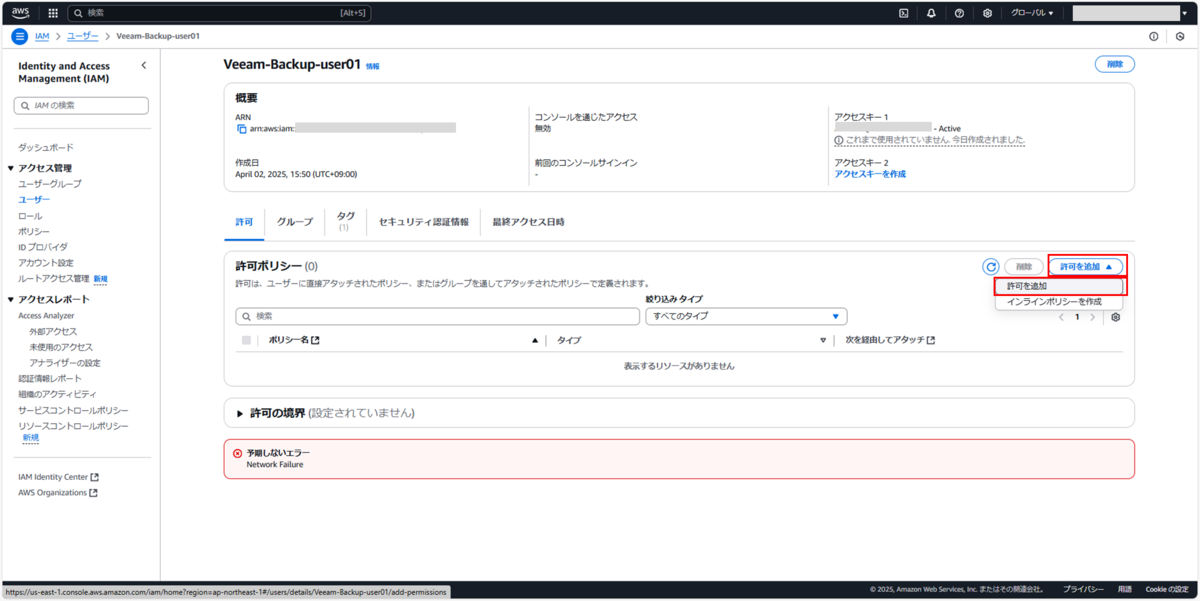Toggle the add permissions dropdown button
The width and height of the screenshot is (1200, 601).
(x=1085, y=267)
